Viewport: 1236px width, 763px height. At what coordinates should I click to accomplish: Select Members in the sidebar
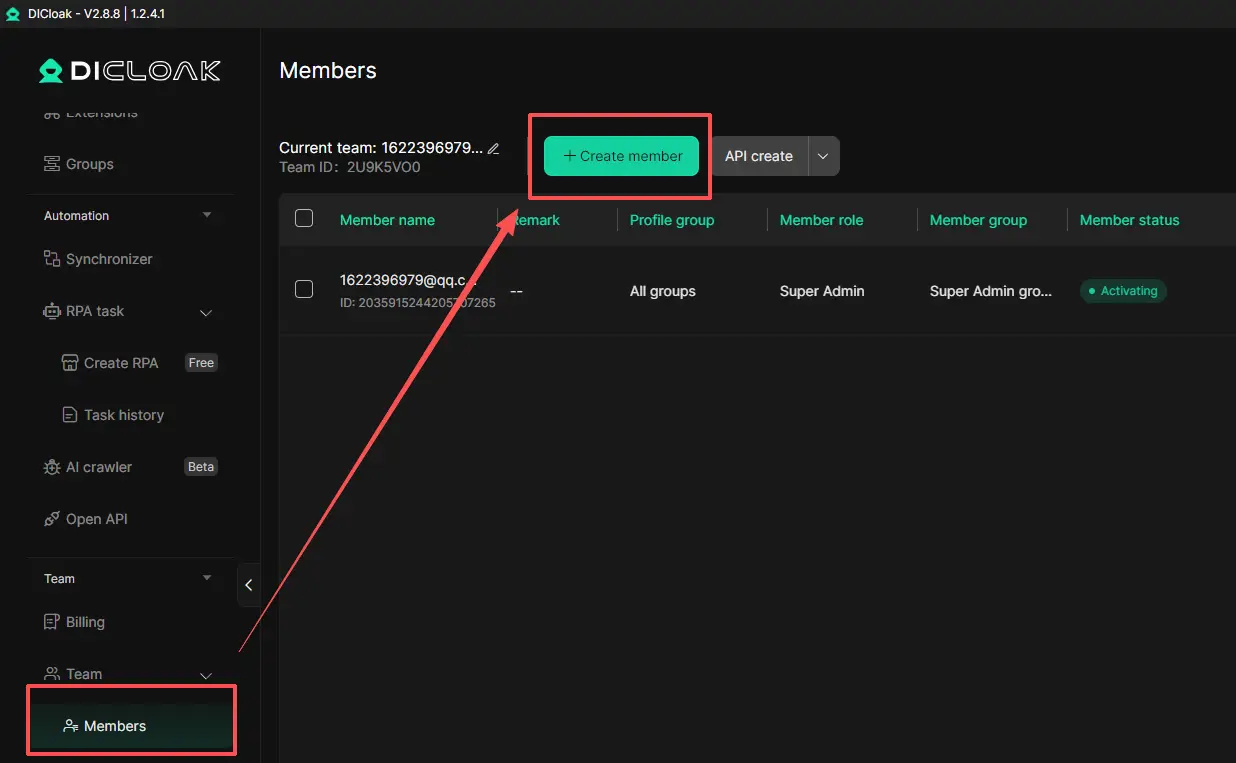point(115,726)
